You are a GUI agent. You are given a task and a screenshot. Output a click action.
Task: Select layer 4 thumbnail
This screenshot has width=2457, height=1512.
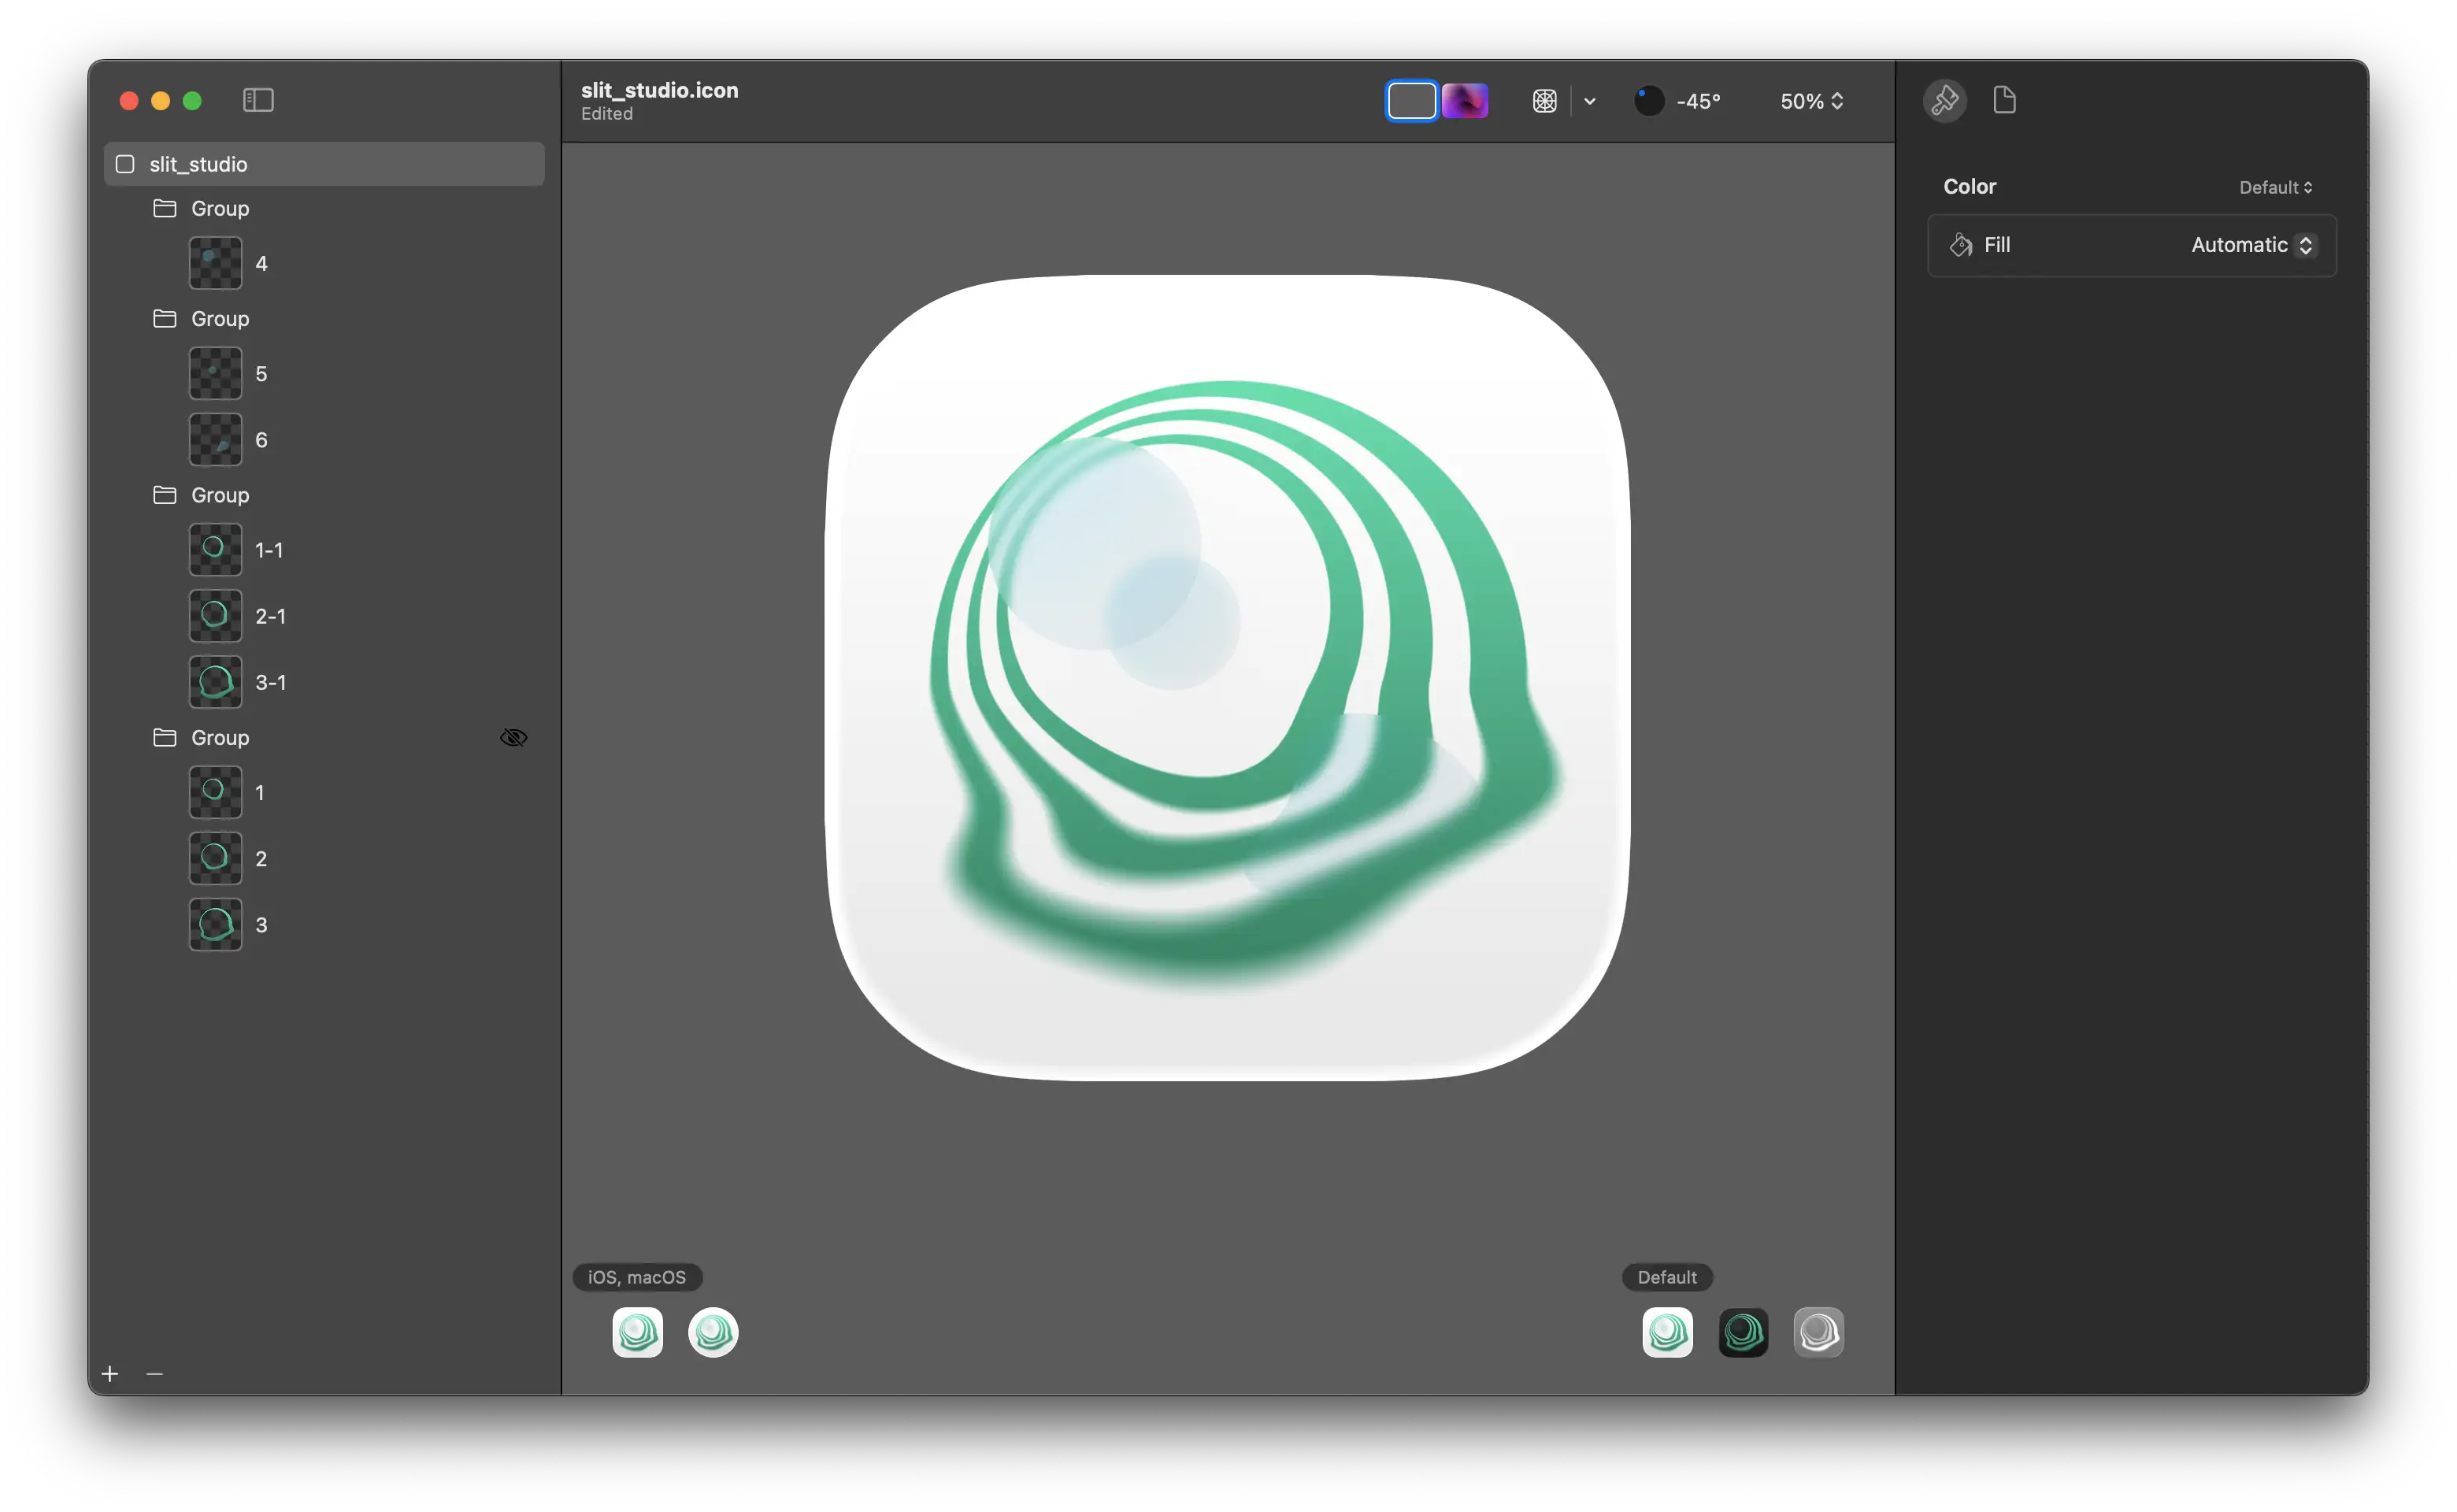[215, 263]
